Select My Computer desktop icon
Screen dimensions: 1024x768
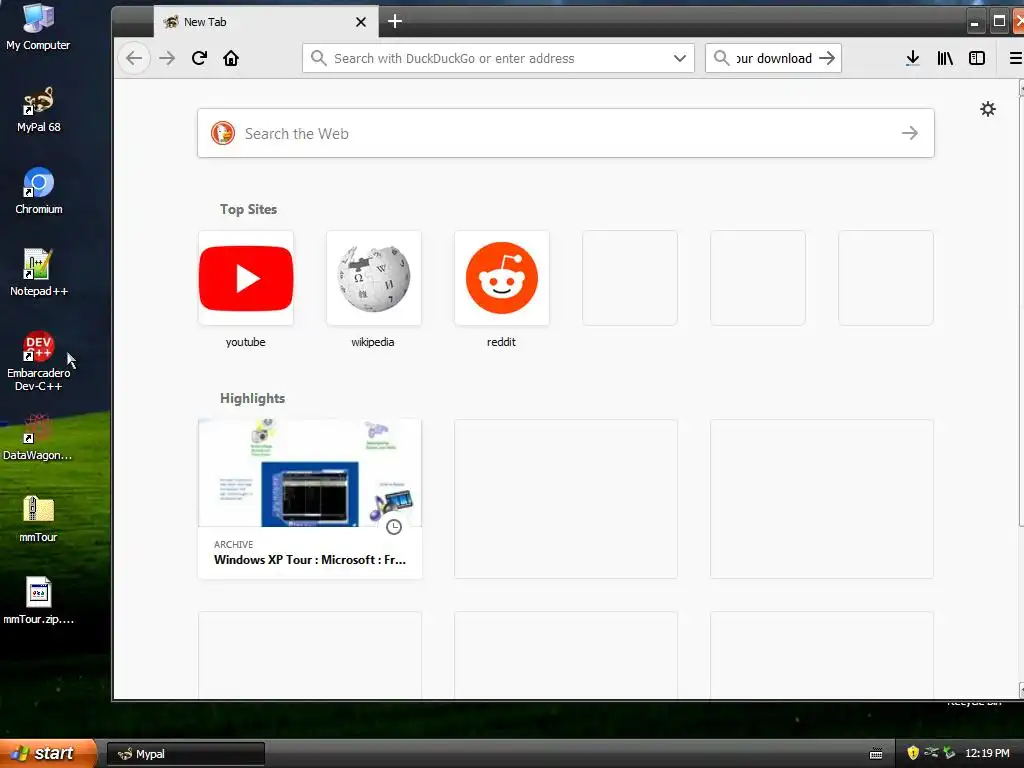[x=38, y=27]
